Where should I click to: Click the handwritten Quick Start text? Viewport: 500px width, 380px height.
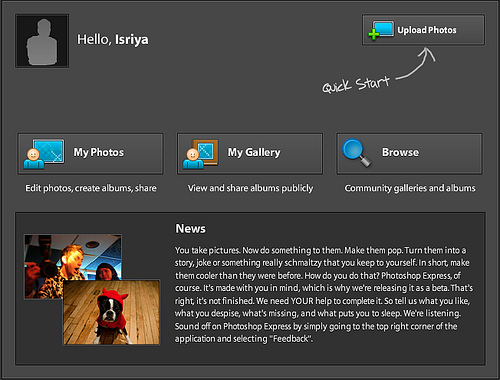[355, 84]
